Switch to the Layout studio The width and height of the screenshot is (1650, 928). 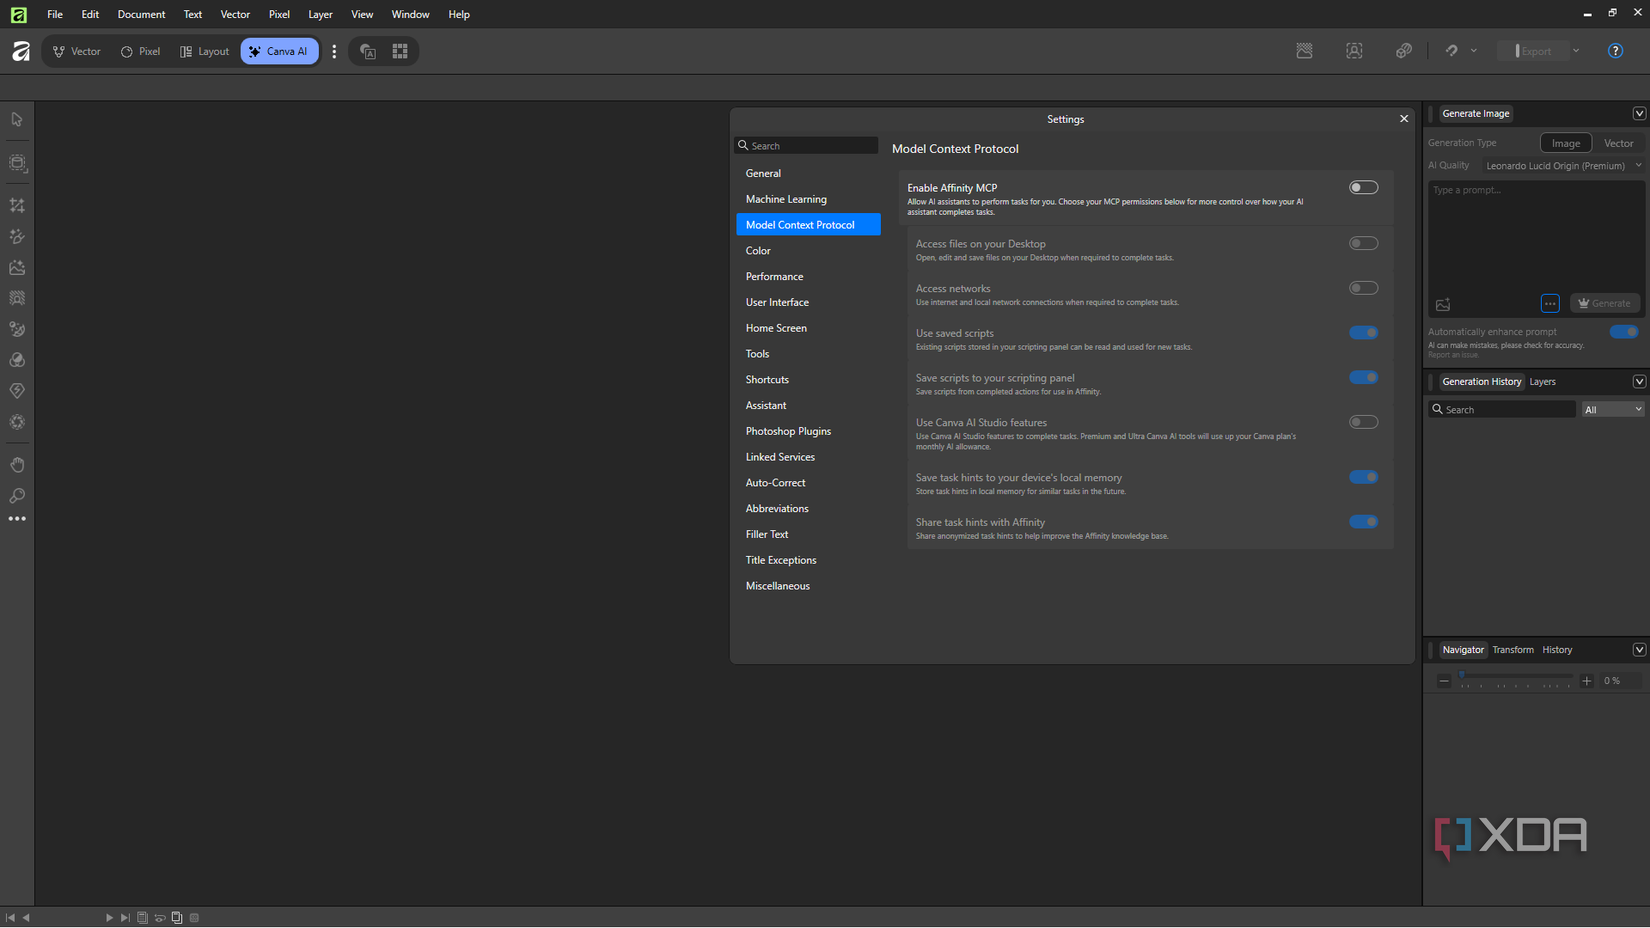tap(204, 51)
